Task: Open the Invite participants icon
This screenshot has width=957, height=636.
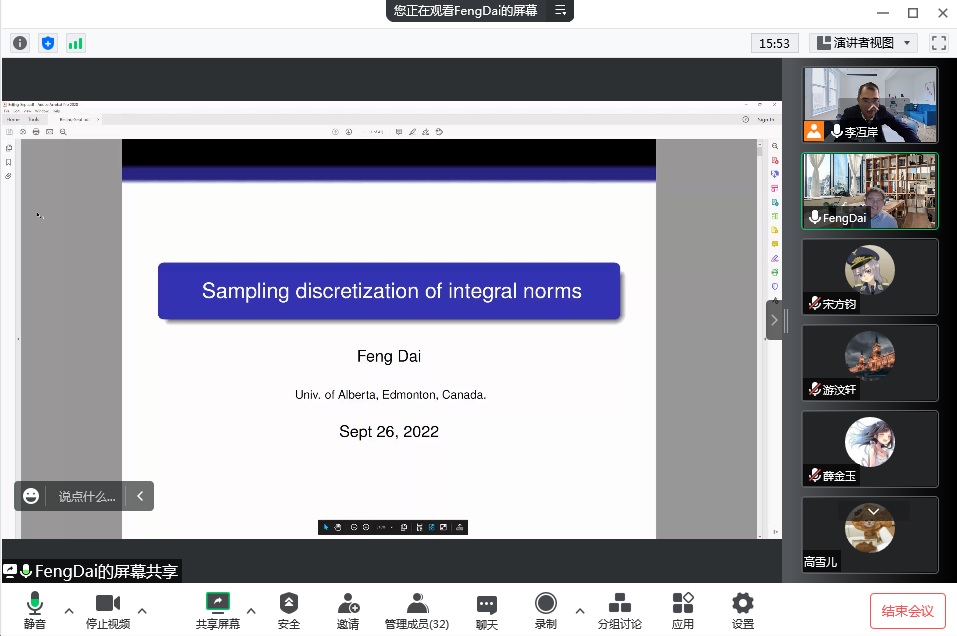Action: [x=348, y=610]
